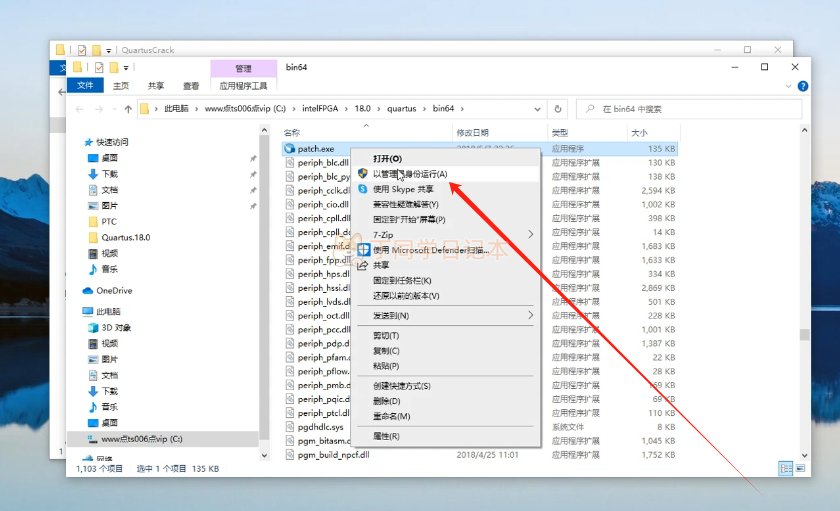The width and height of the screenshot is (840, 511).
Task: Select 以管理员身份运行(A) from context menu
Action: [x=410, y=173]
